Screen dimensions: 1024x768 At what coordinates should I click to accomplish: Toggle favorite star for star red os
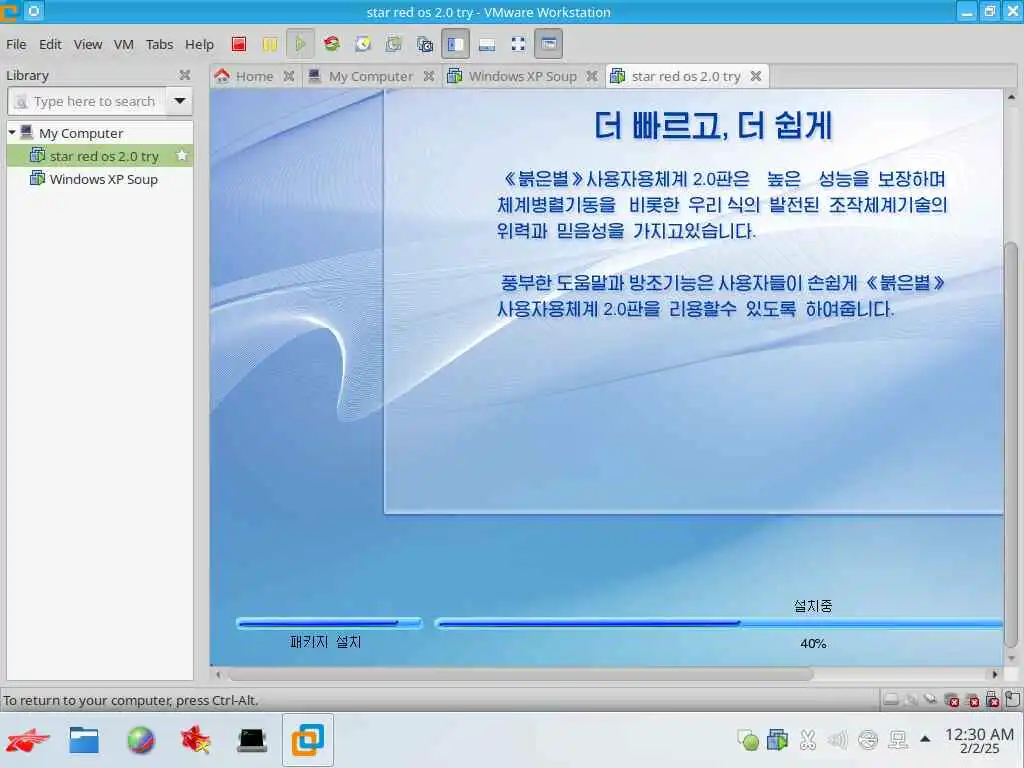(182, 155)
